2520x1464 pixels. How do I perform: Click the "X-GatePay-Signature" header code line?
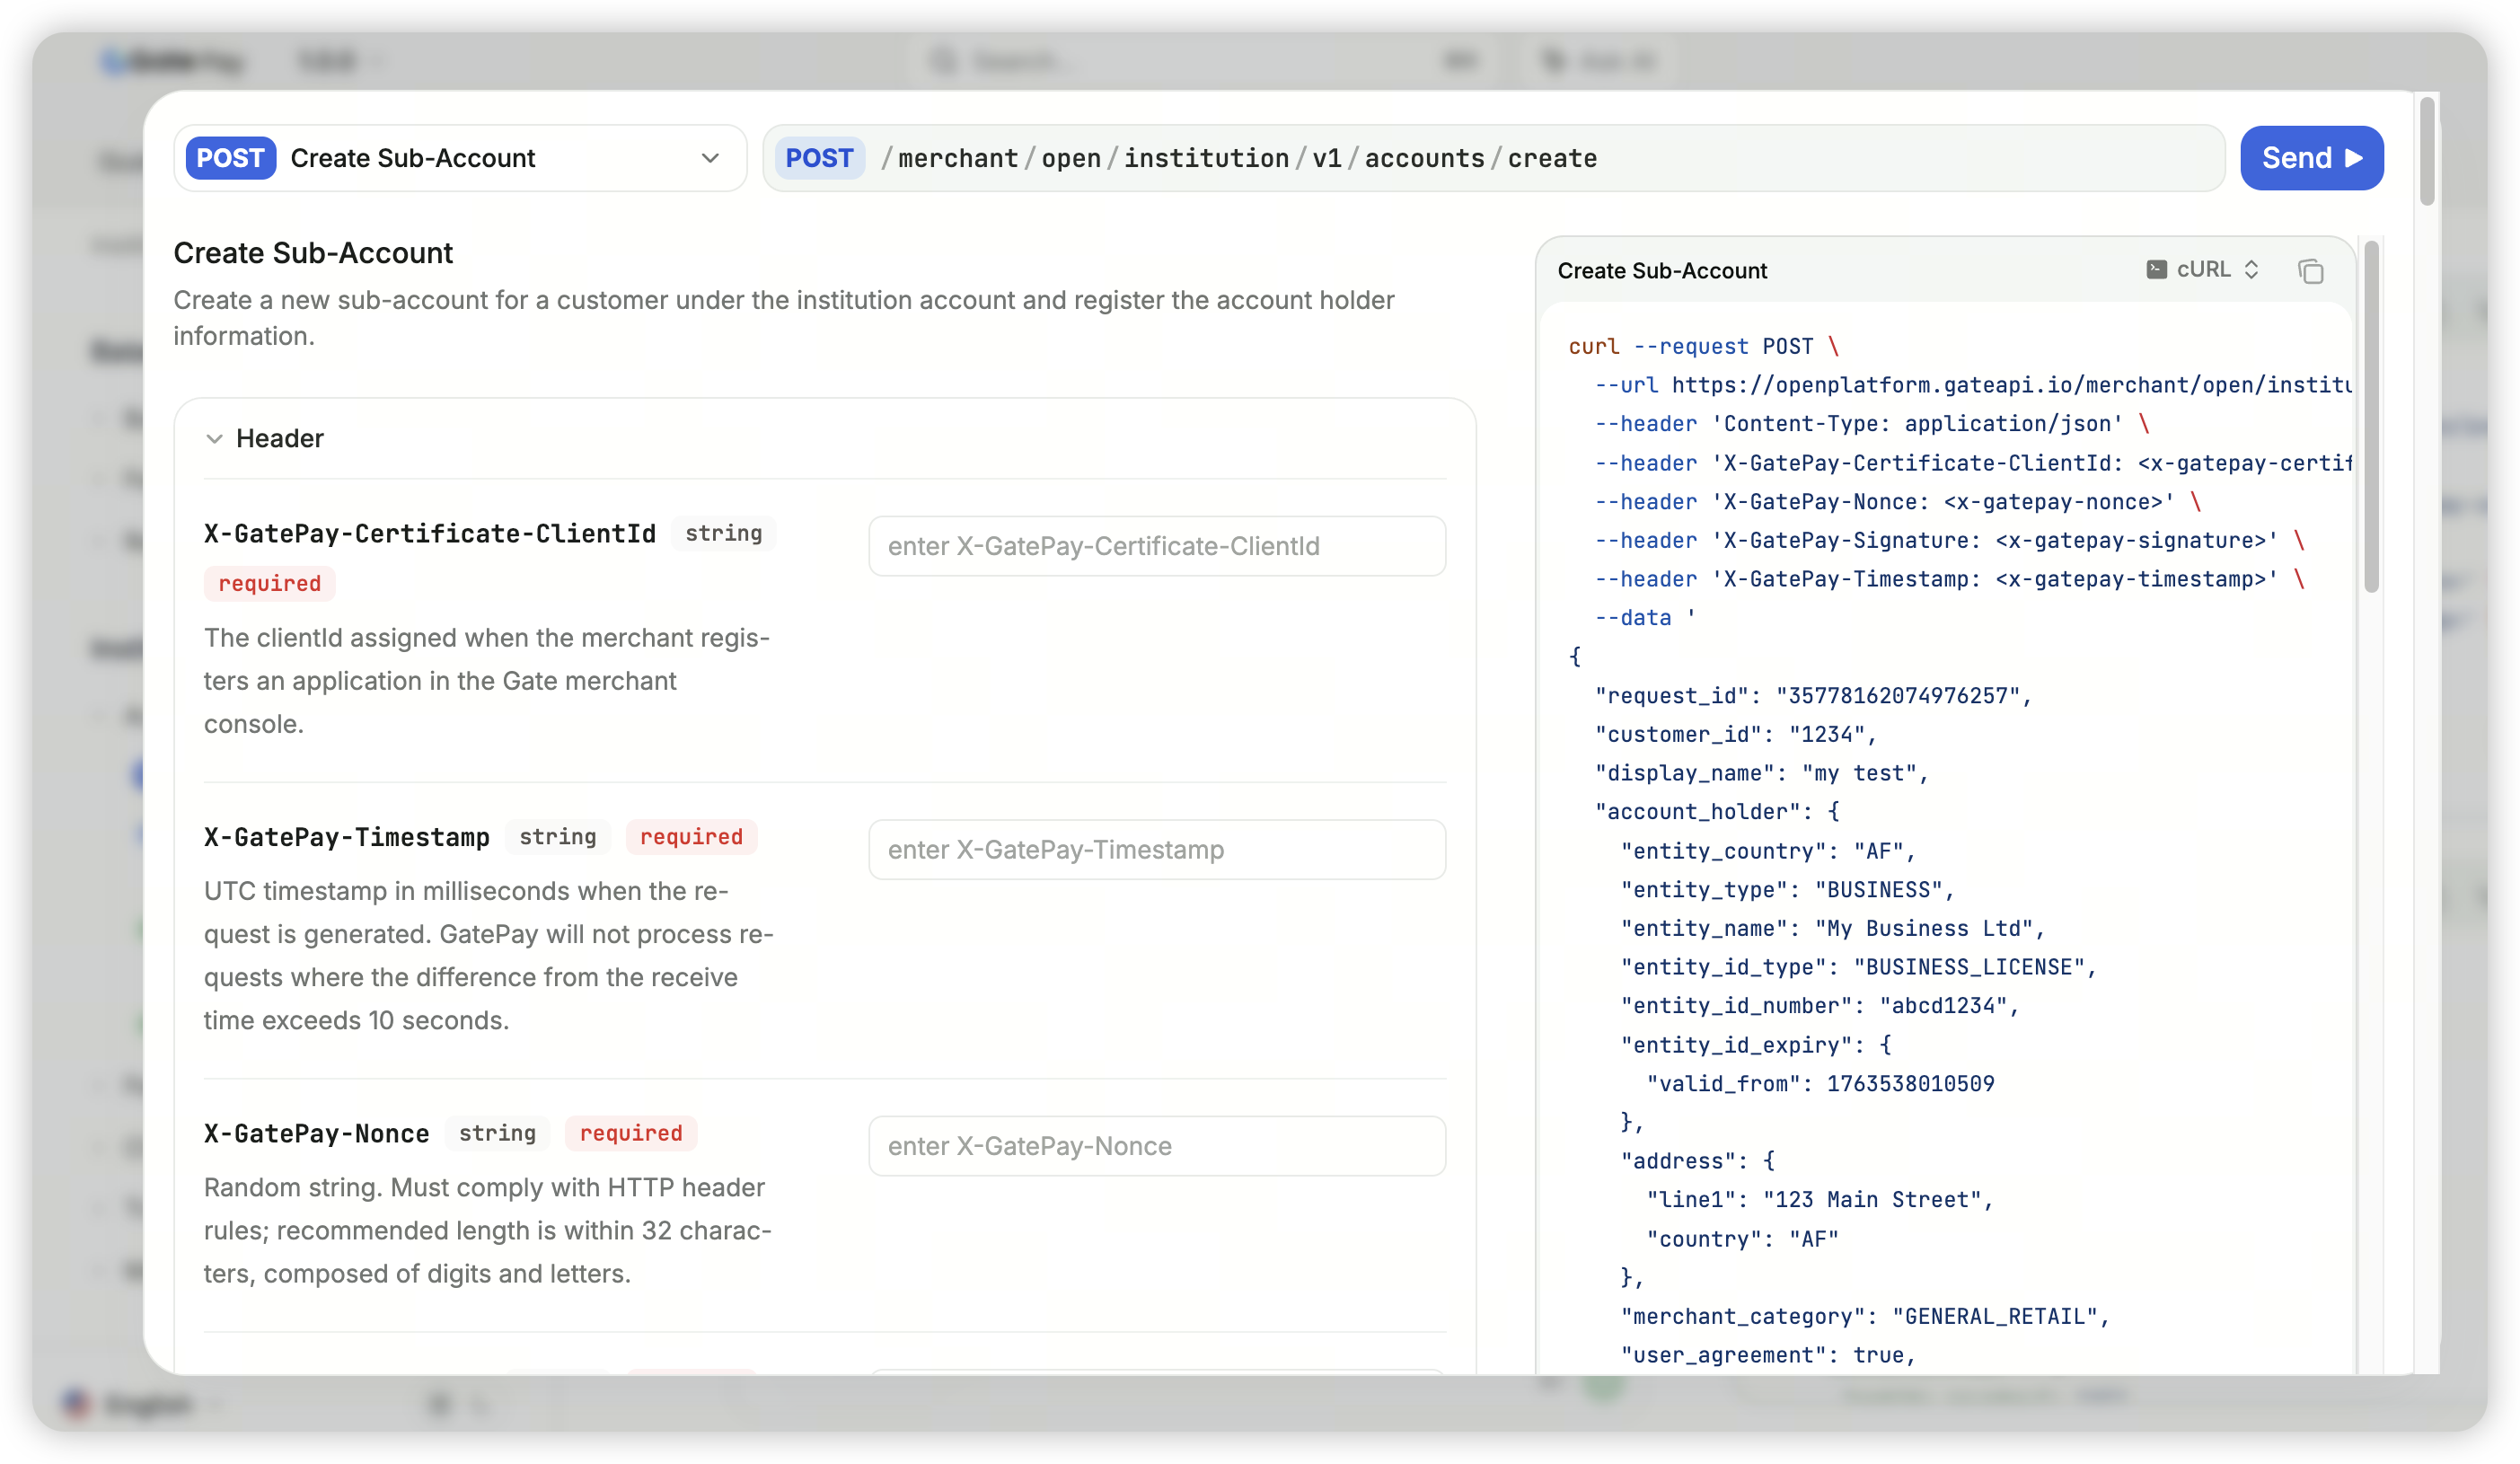coord(1950,541)
